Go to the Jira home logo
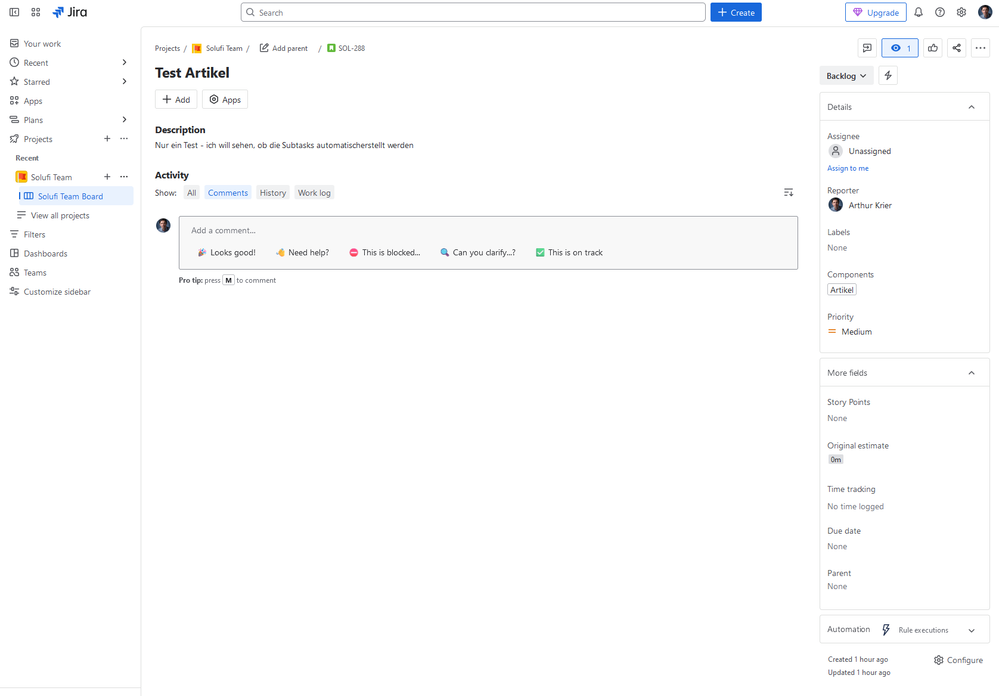The width and height of the screenshot is (999, 696). point(70,12)
